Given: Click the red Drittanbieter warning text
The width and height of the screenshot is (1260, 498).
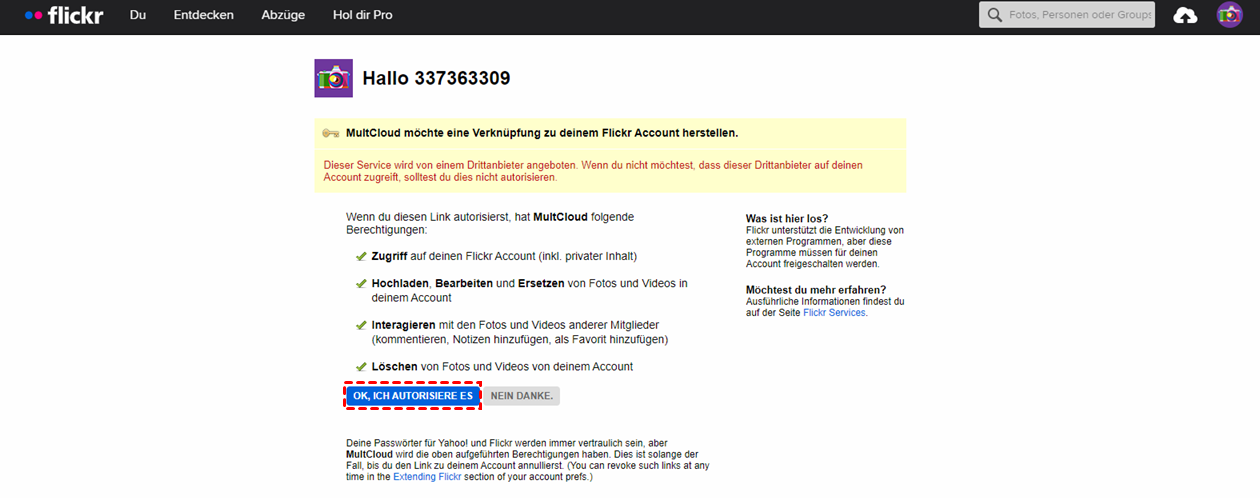Looking at the screenshot, I should click(593, 171).
